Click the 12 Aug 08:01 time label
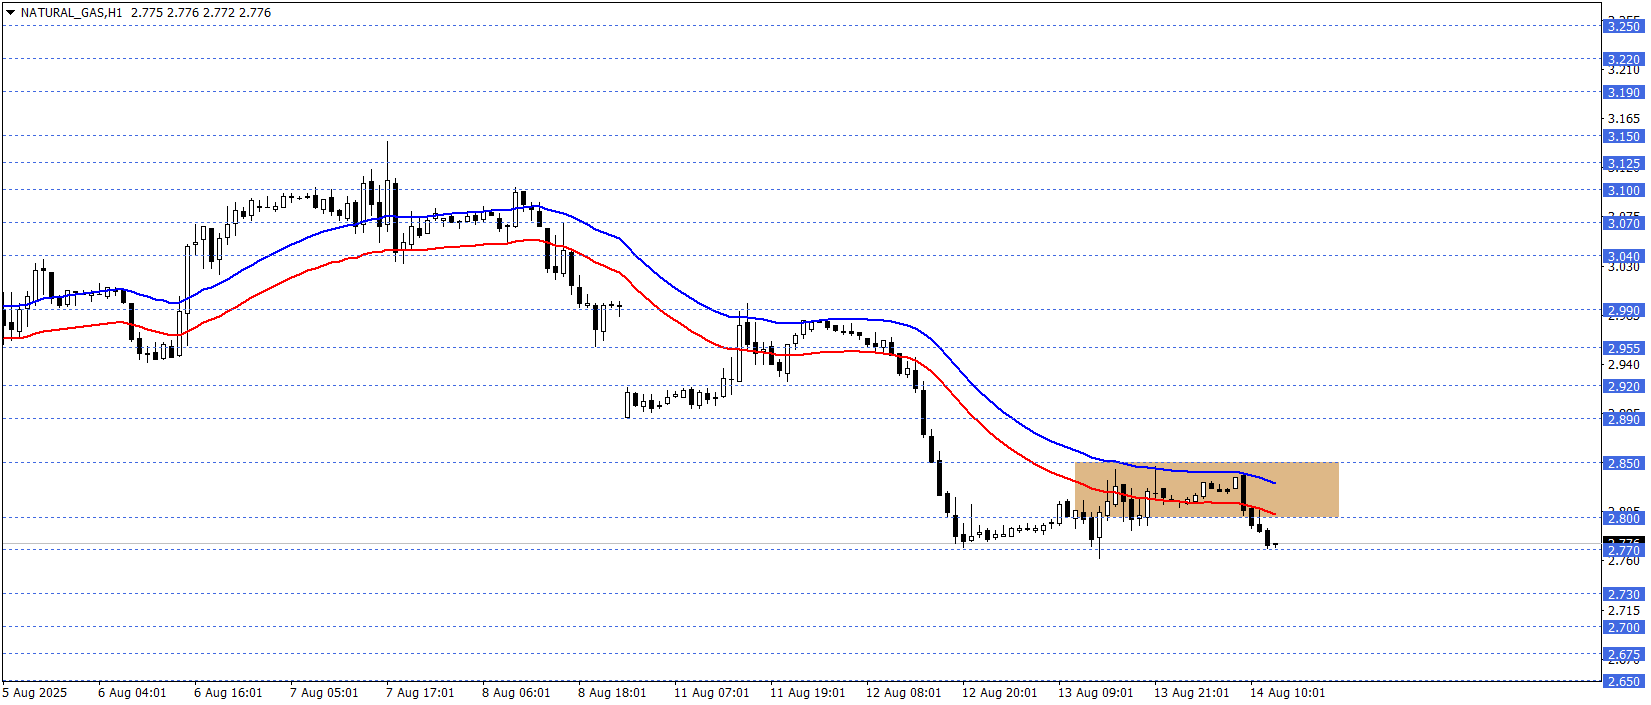1651x705 pixels. coord(903,693)
